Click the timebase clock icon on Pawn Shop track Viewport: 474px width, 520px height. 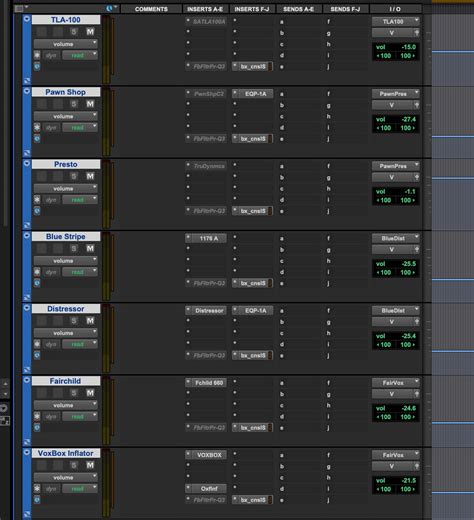point(37,138)
